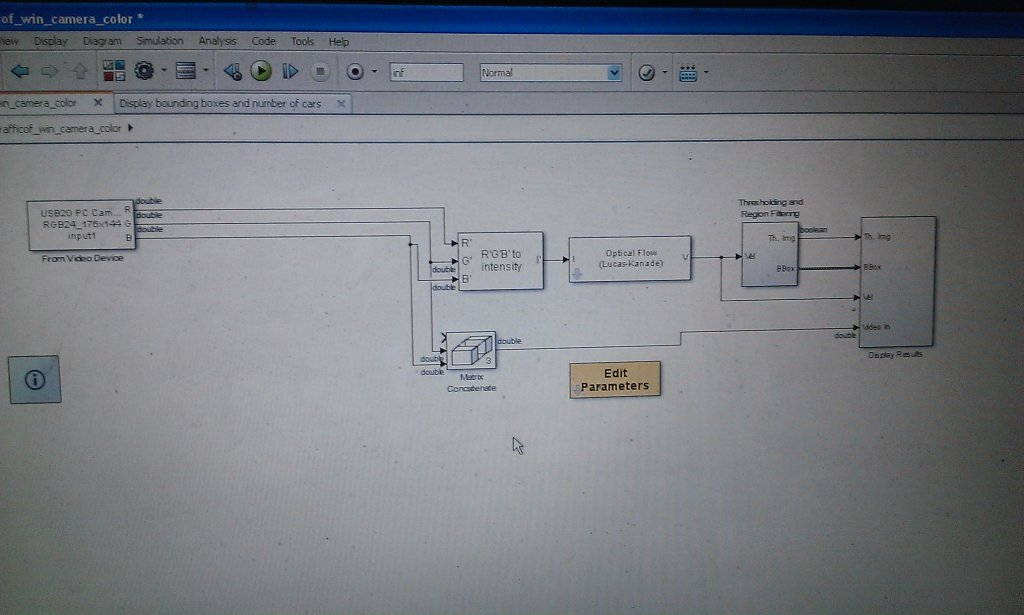
Task: Click the Model Advisor checkmark icon
Action: (646, 73)
